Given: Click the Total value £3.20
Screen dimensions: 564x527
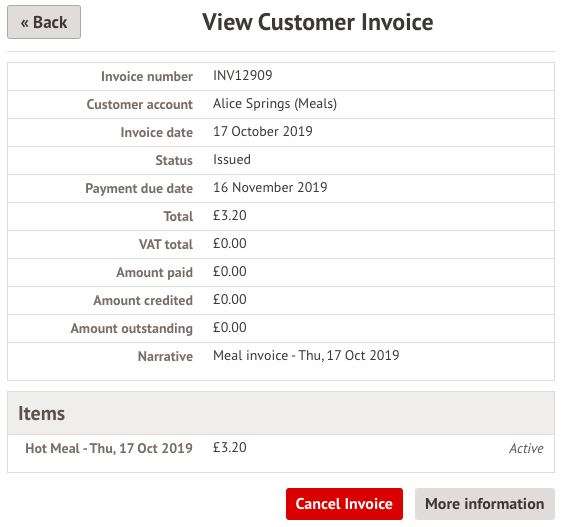Looking at the screenshot, I should 229,215.
